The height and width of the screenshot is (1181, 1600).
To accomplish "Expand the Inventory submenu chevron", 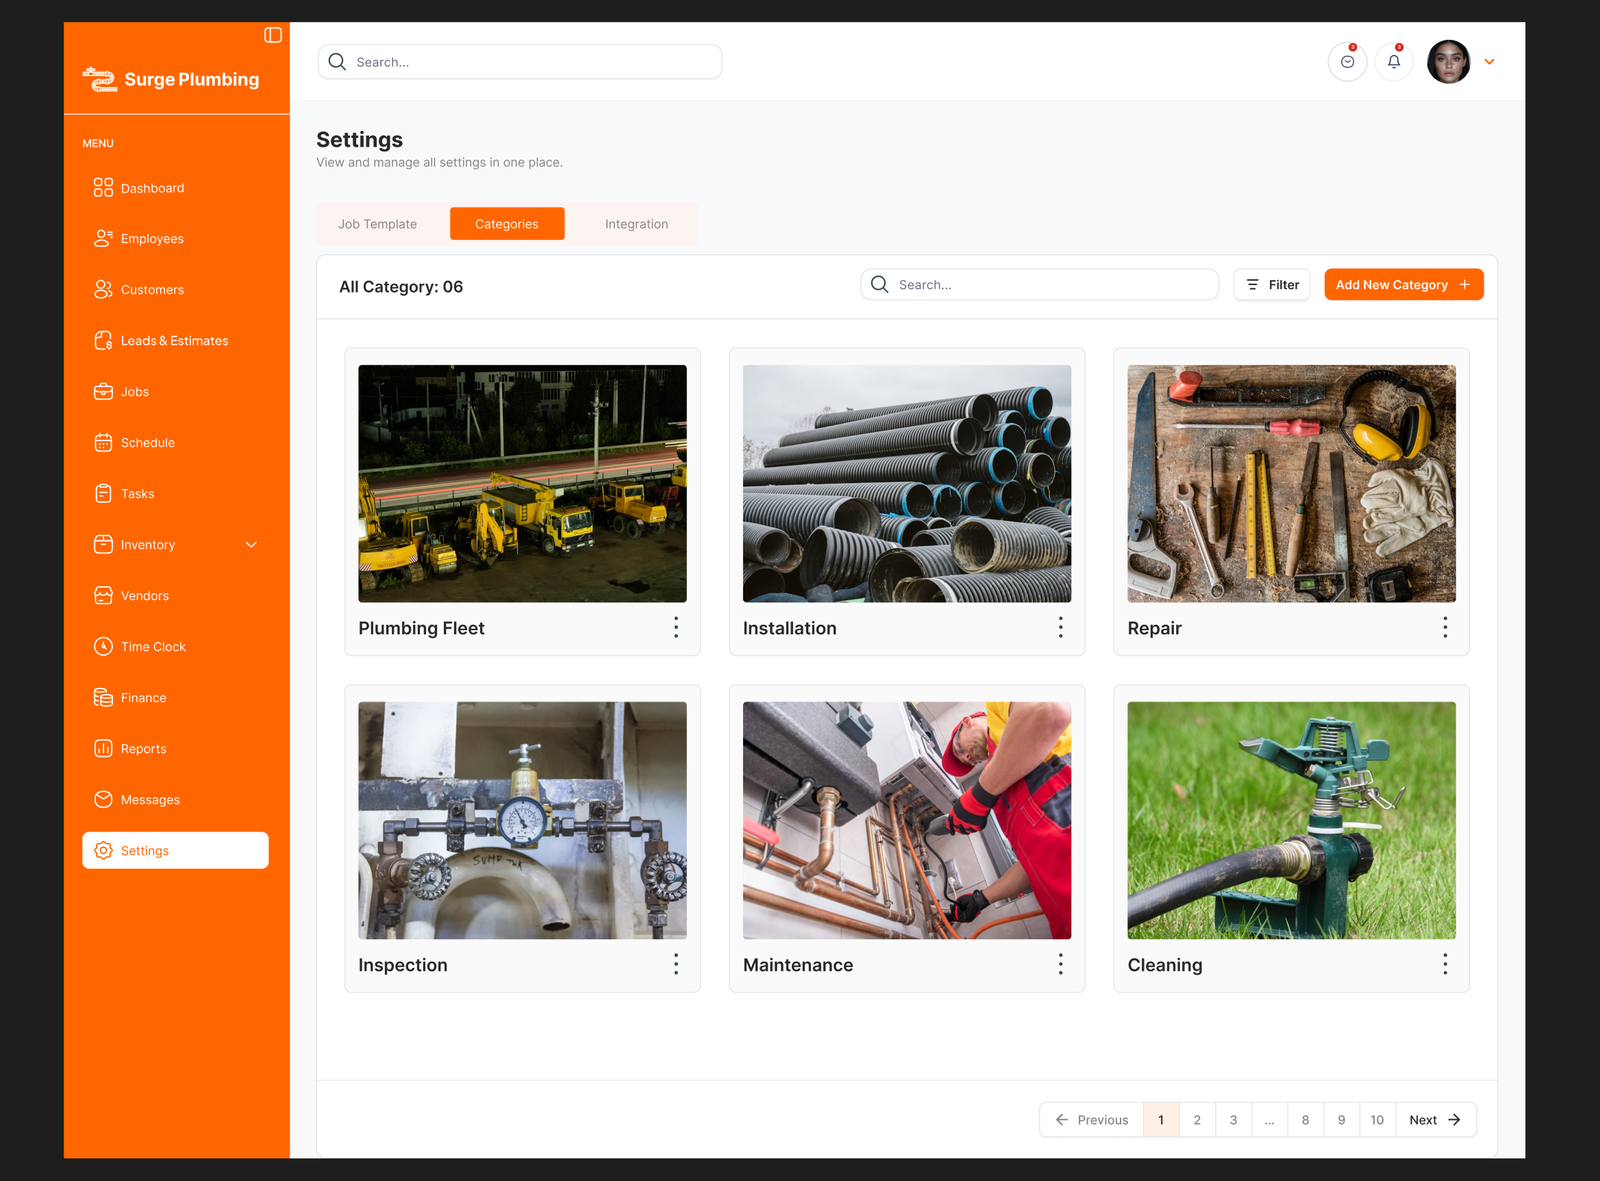I will point(251,545).
